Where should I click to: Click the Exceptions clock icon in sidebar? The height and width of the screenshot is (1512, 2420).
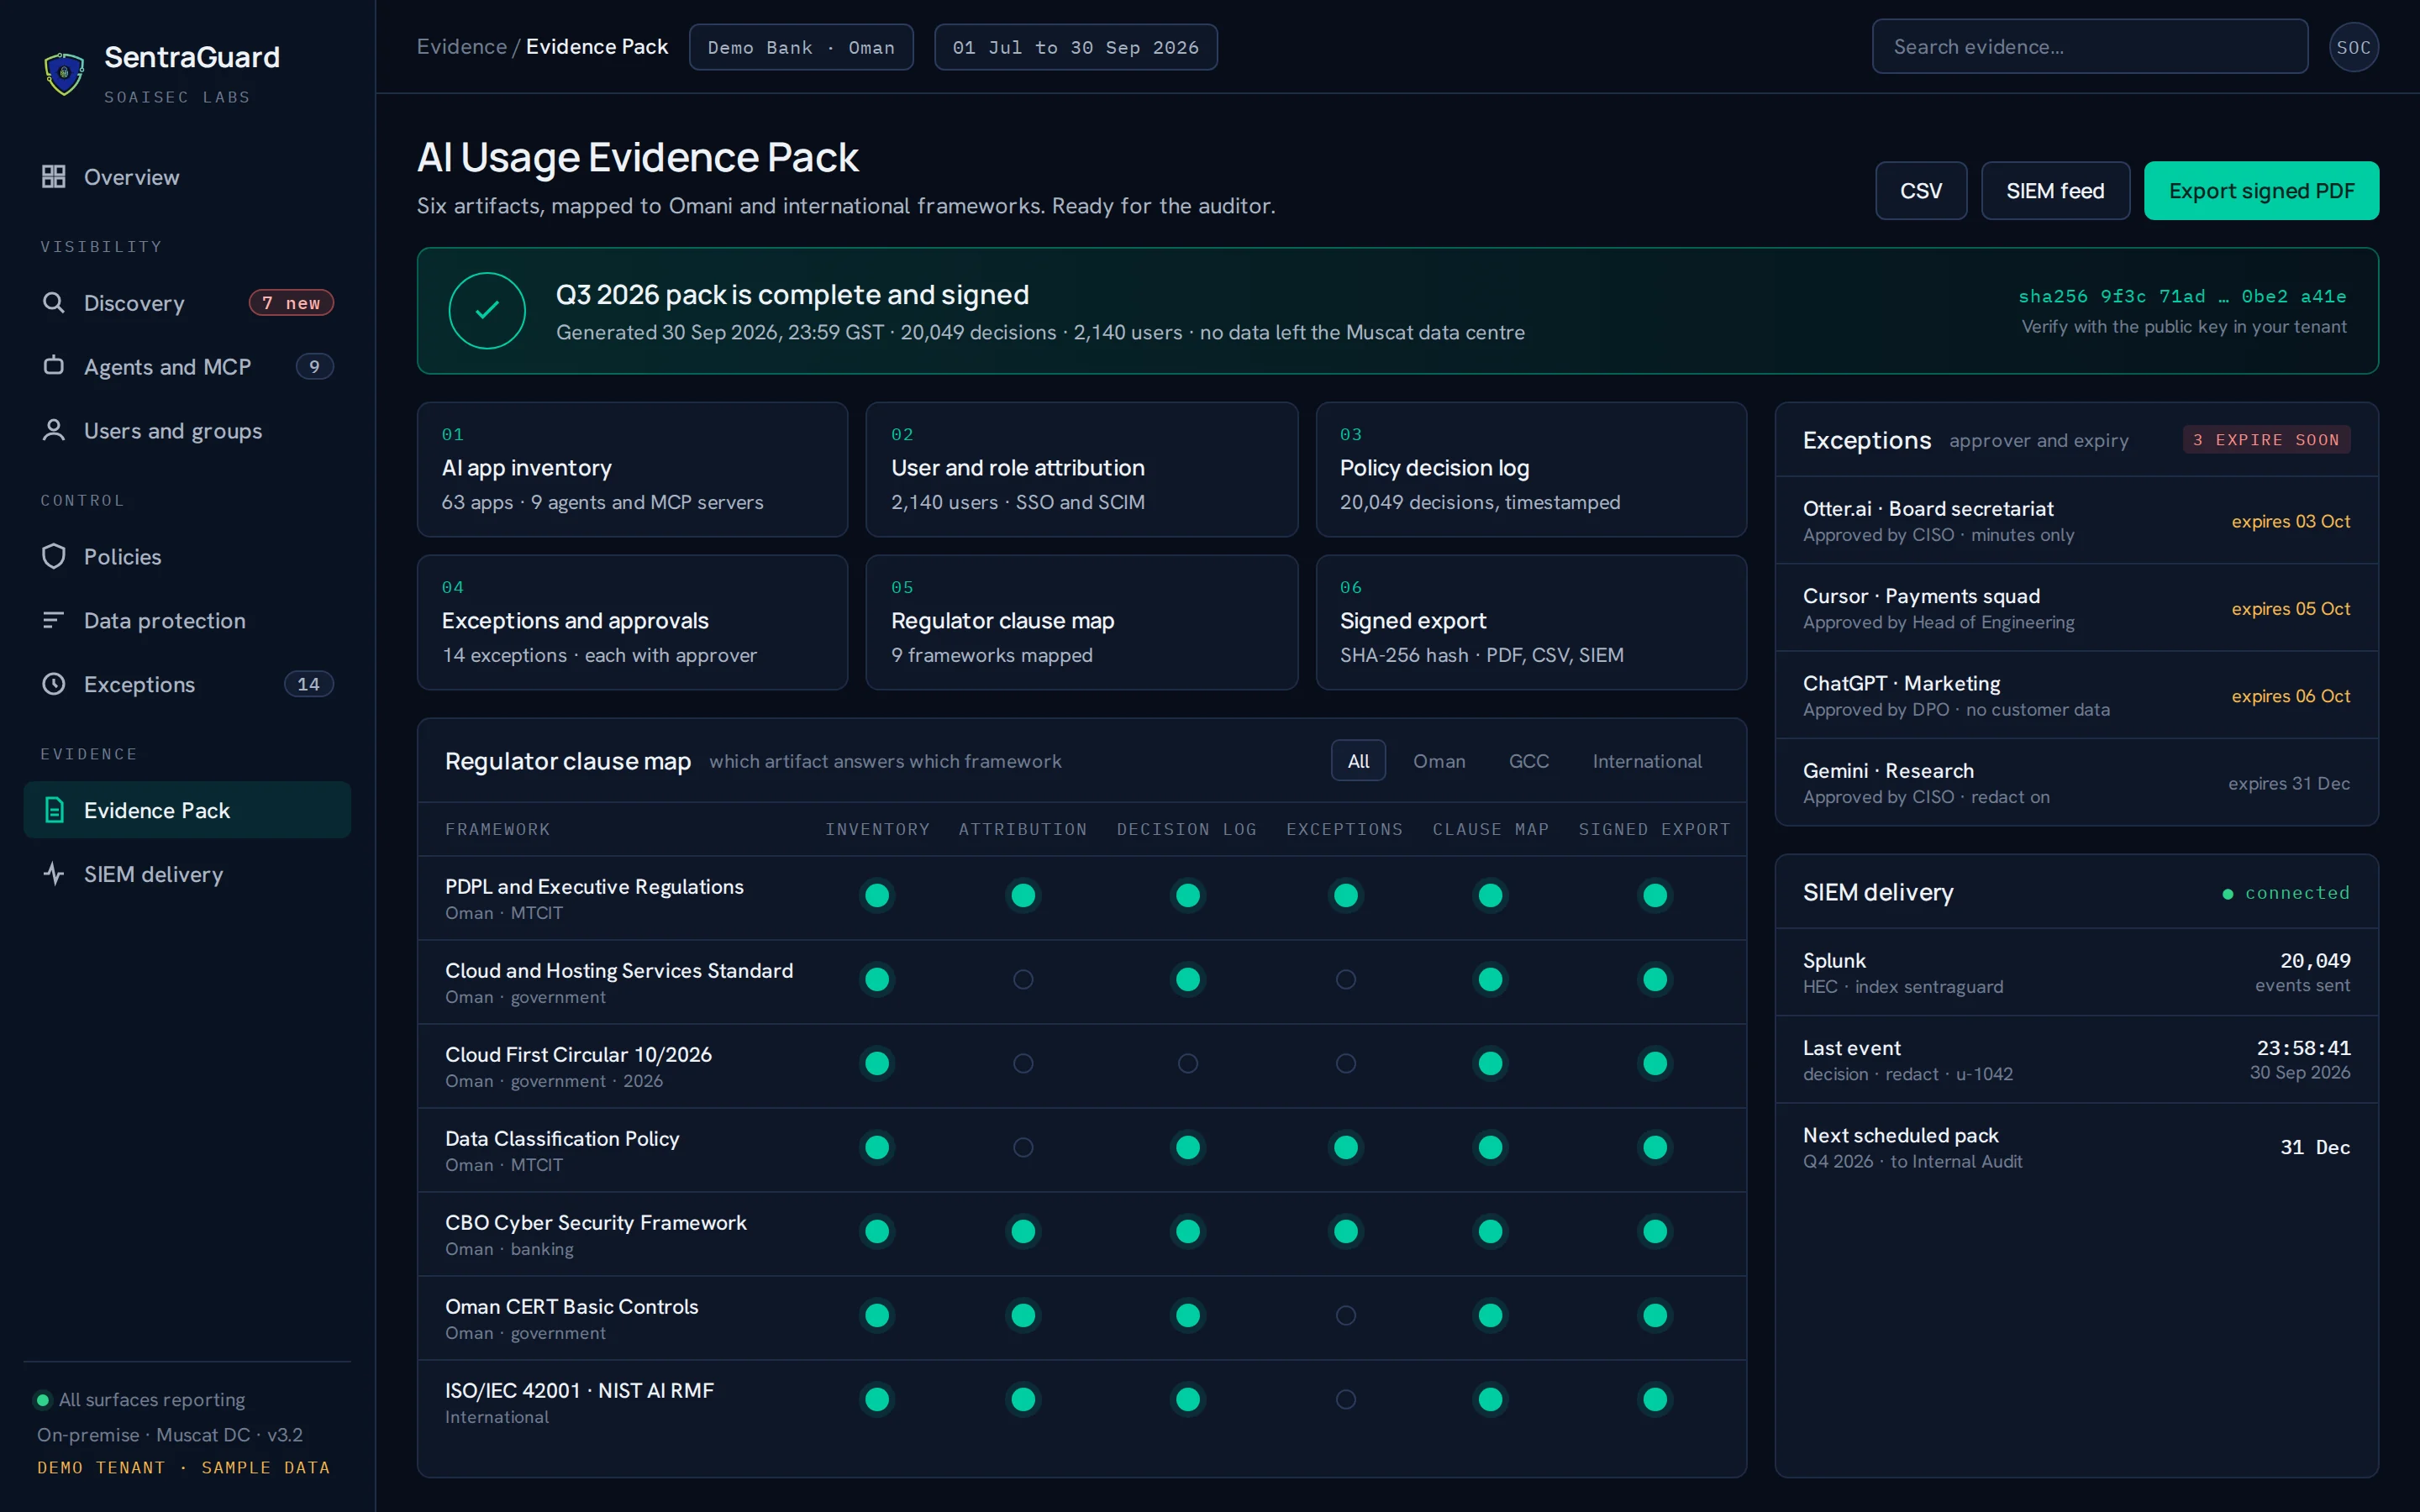click(54, 684)
